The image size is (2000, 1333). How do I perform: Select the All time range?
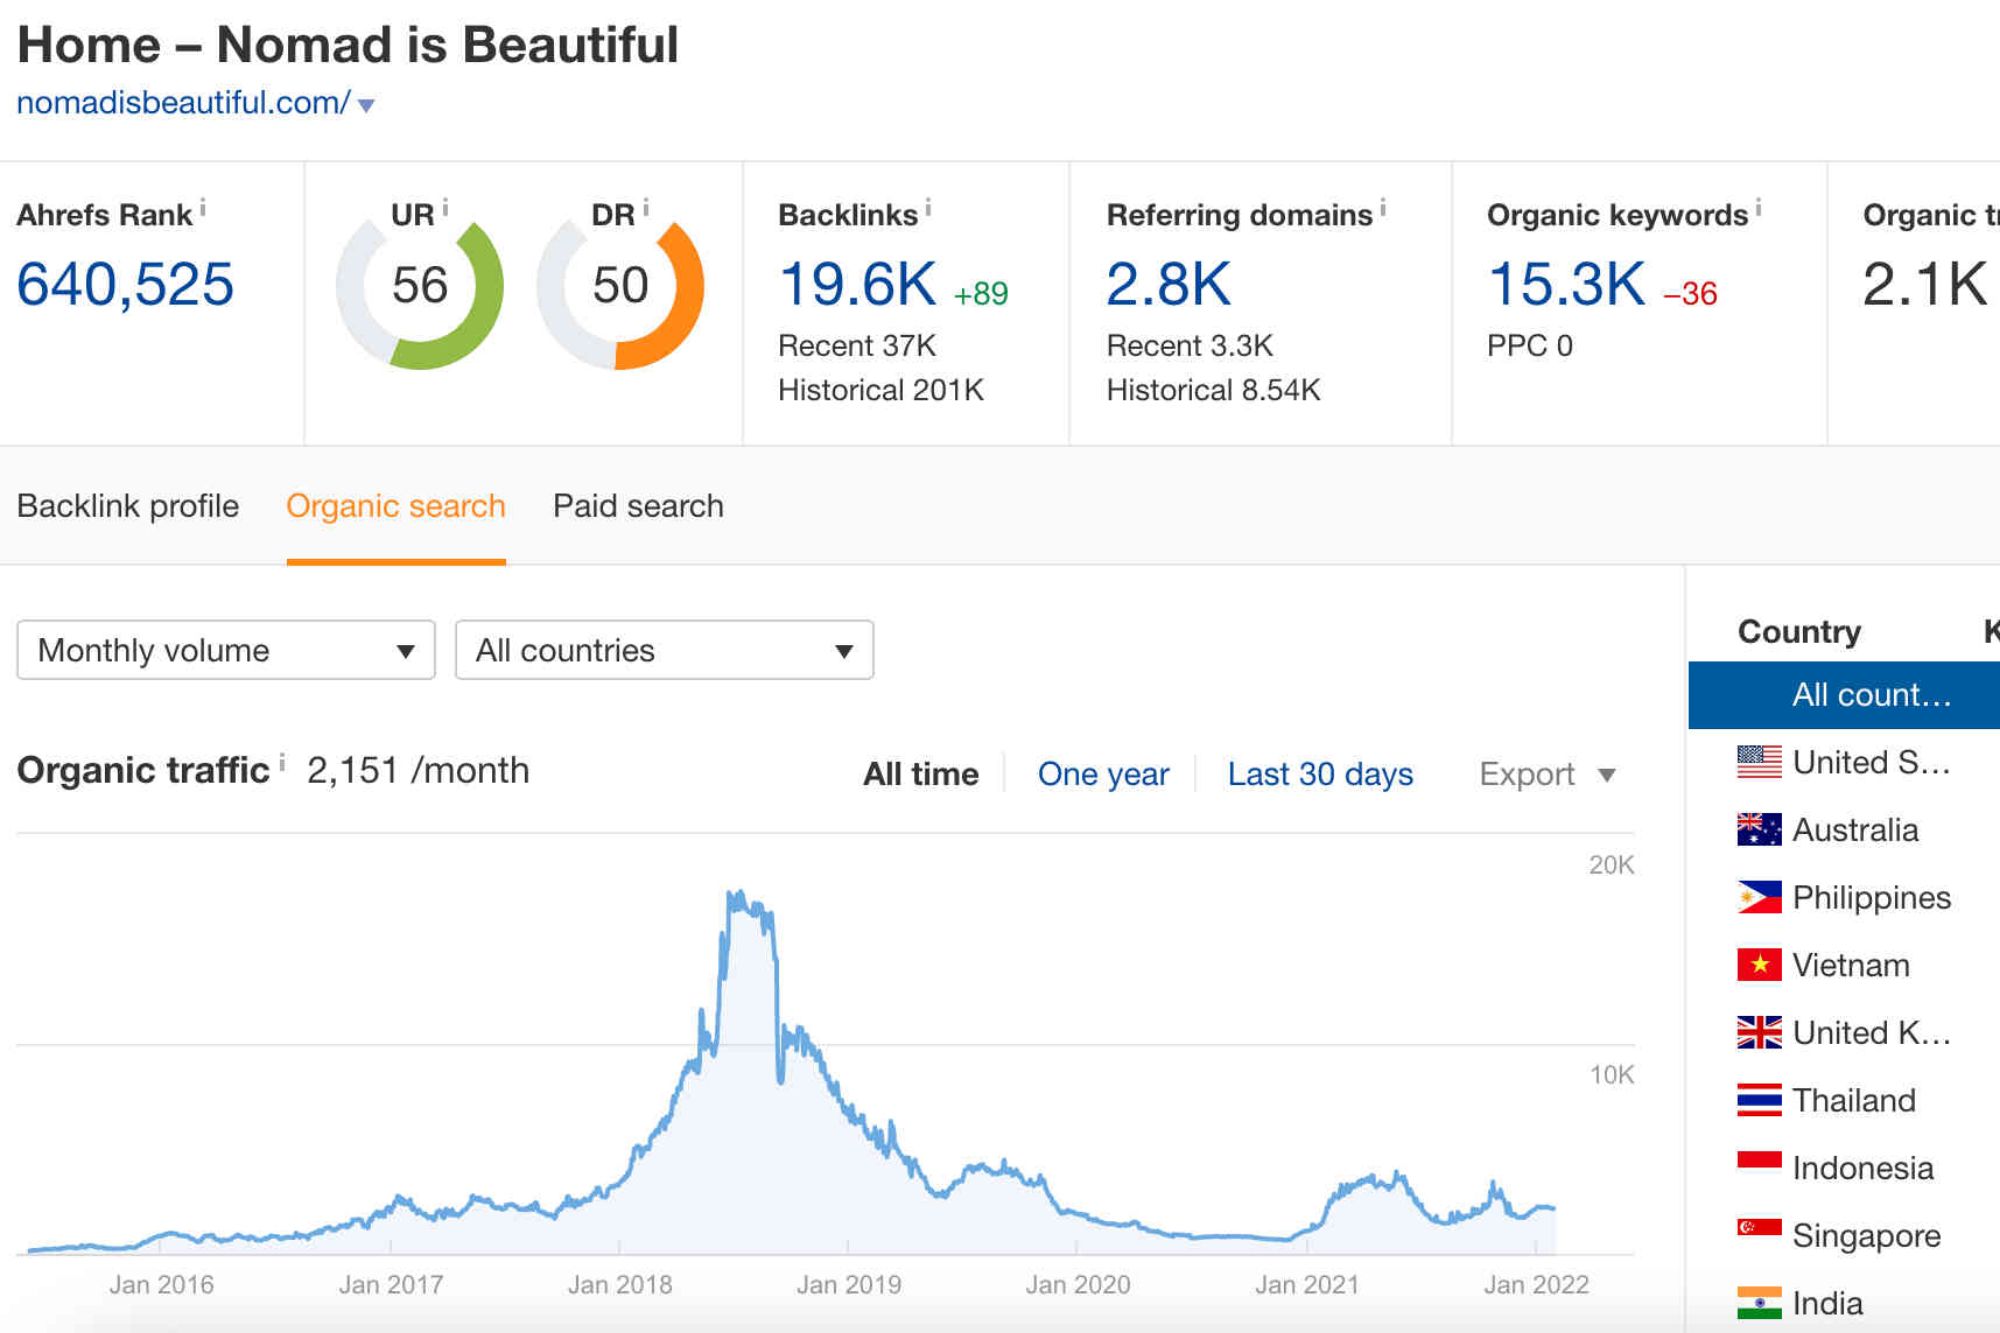tap(921, 774)
